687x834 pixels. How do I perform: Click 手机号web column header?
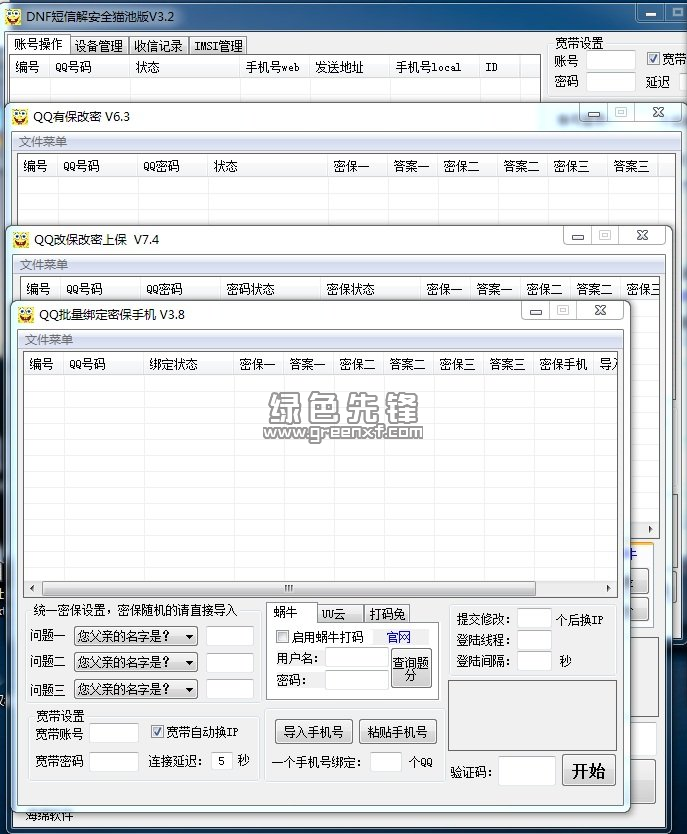coord(275,68)
